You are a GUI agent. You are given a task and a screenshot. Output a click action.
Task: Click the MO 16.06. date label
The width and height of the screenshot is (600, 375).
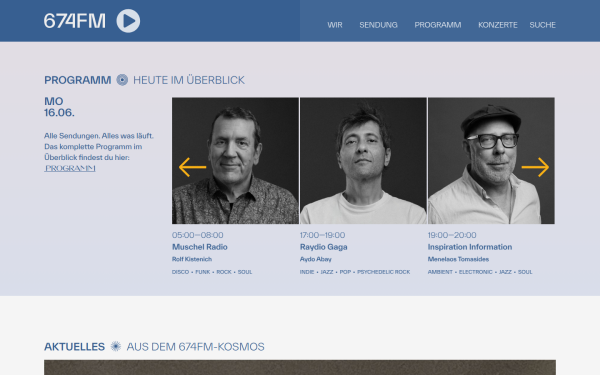click(59, 107)
